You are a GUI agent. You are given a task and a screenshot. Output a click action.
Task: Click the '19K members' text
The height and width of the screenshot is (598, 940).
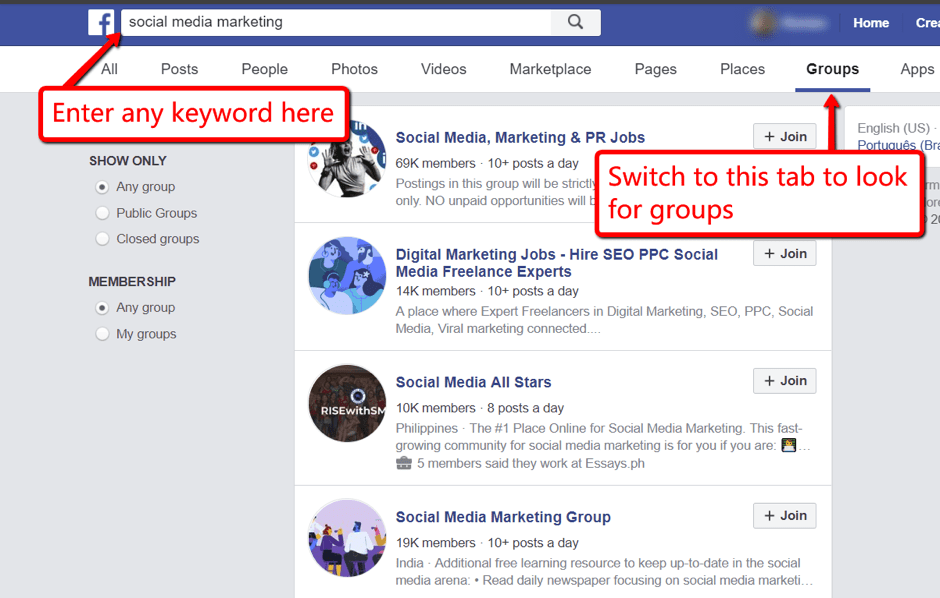[x=435, y=542]
